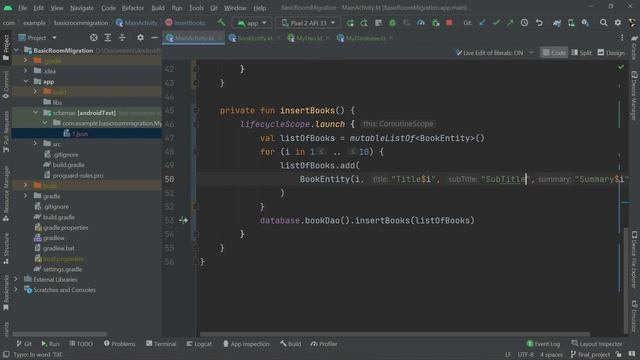The height and width of the screenshot is (360, 640).
Task: Collapse the BasicRoomMigration root node
Action: [x=16, y=50]
